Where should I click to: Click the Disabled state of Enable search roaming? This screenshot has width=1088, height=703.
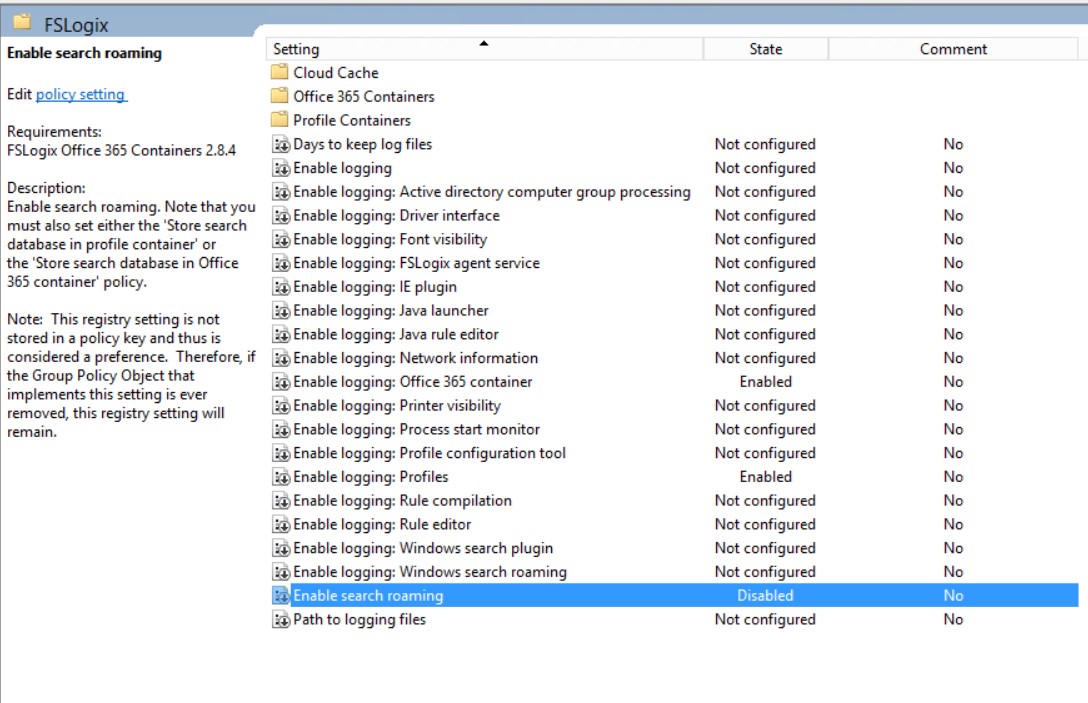click(765, 595)
